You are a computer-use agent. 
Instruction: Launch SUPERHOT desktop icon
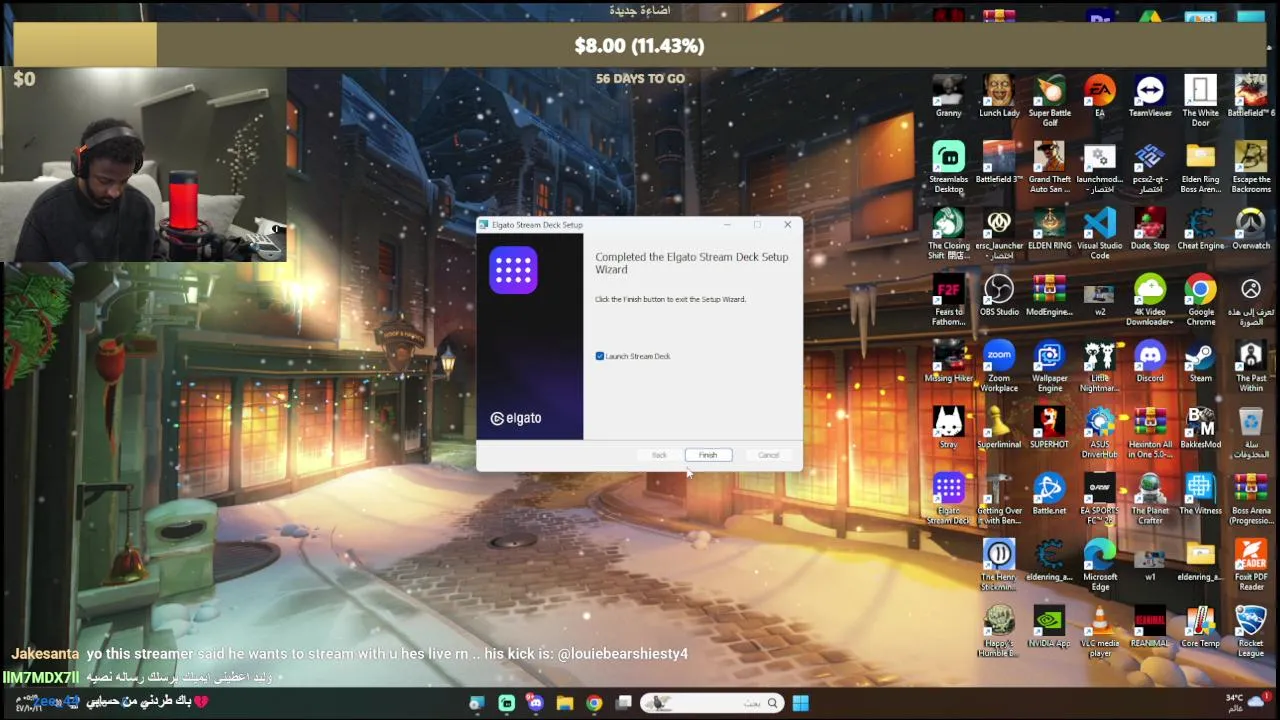click(1049, 428)
